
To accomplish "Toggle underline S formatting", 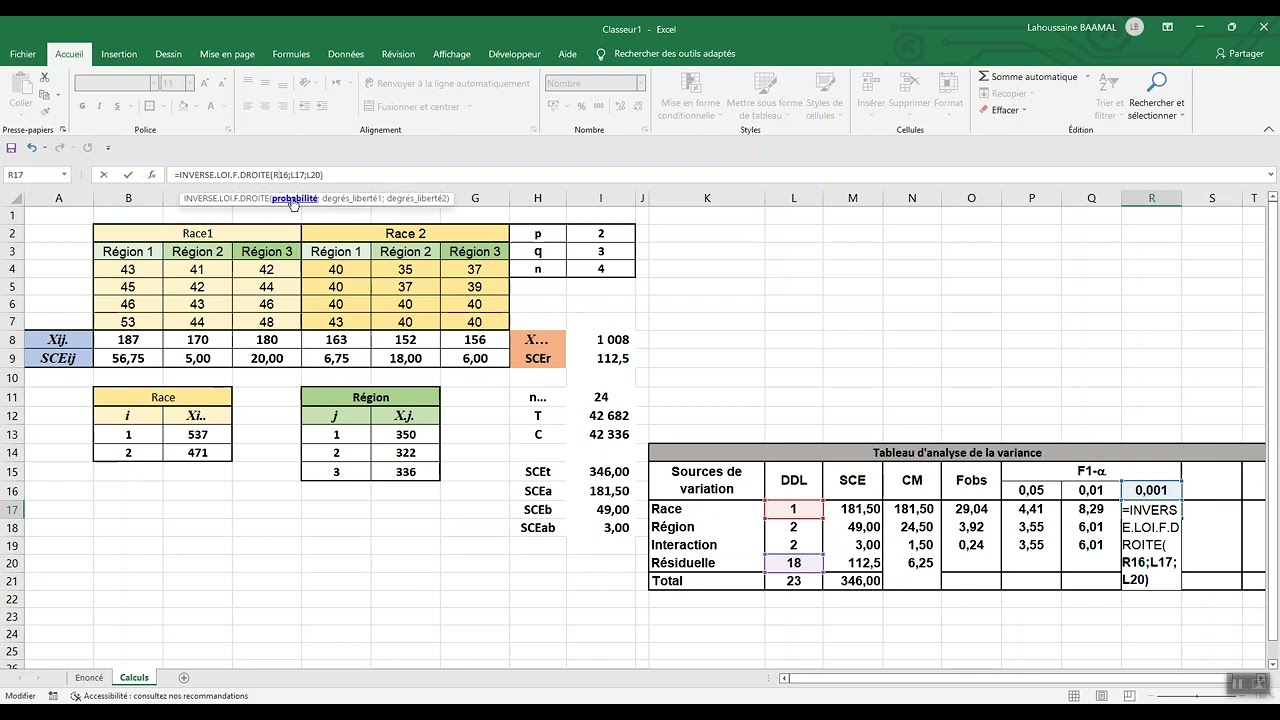I will point(117,106).
